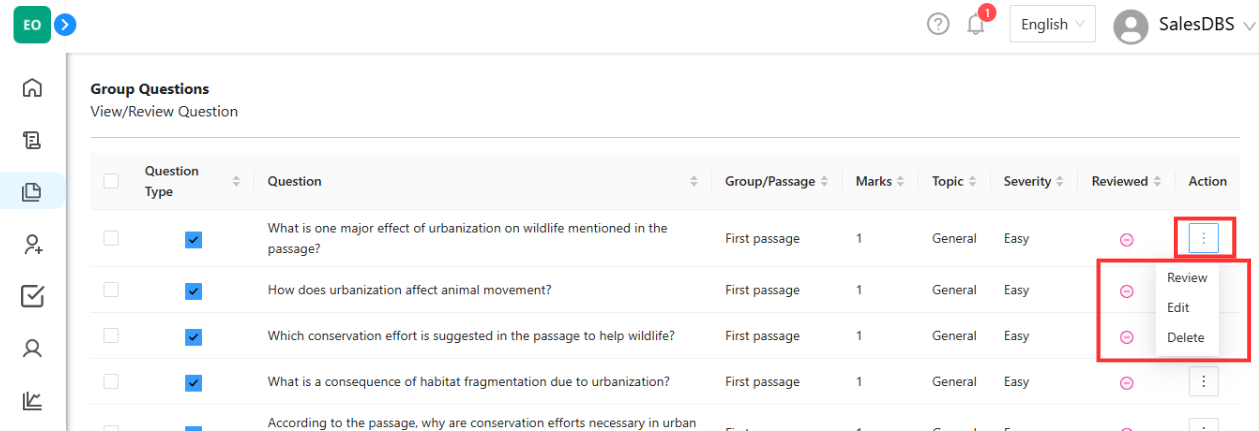Viewport: 1259px width, 431px height.
Task: Open the analytics chart sidebar icon
Action: (x=32, y=400)
